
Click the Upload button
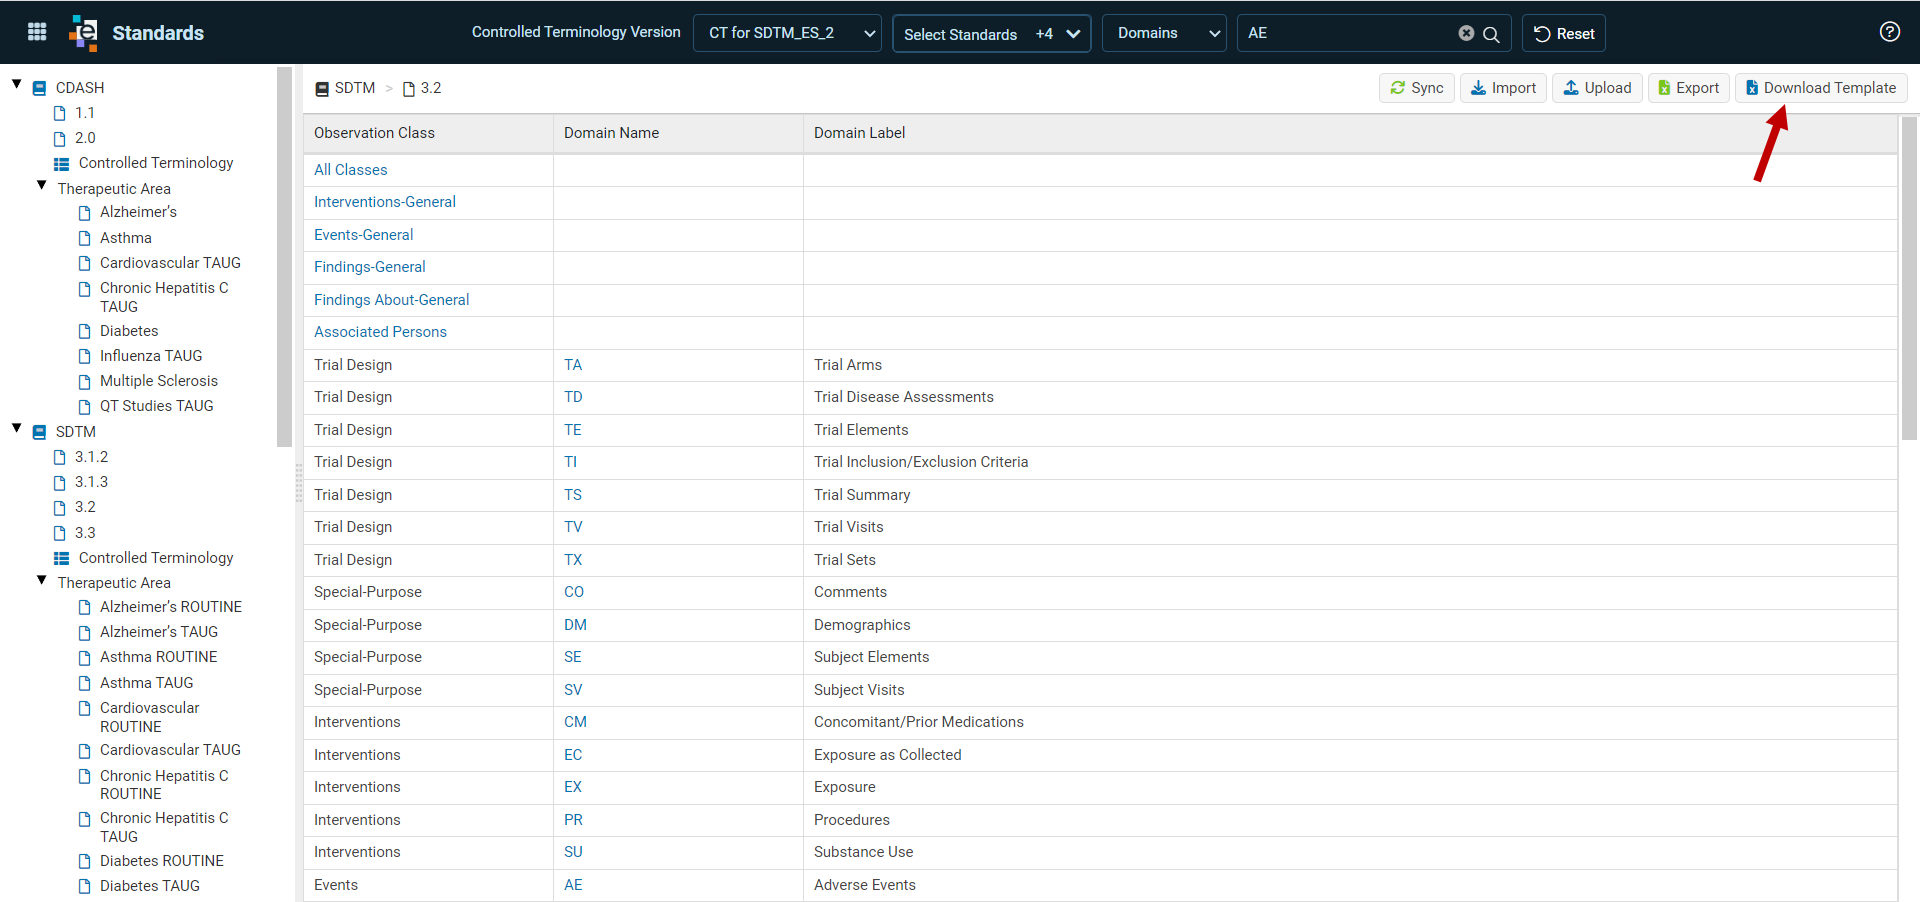point(1597,88)
